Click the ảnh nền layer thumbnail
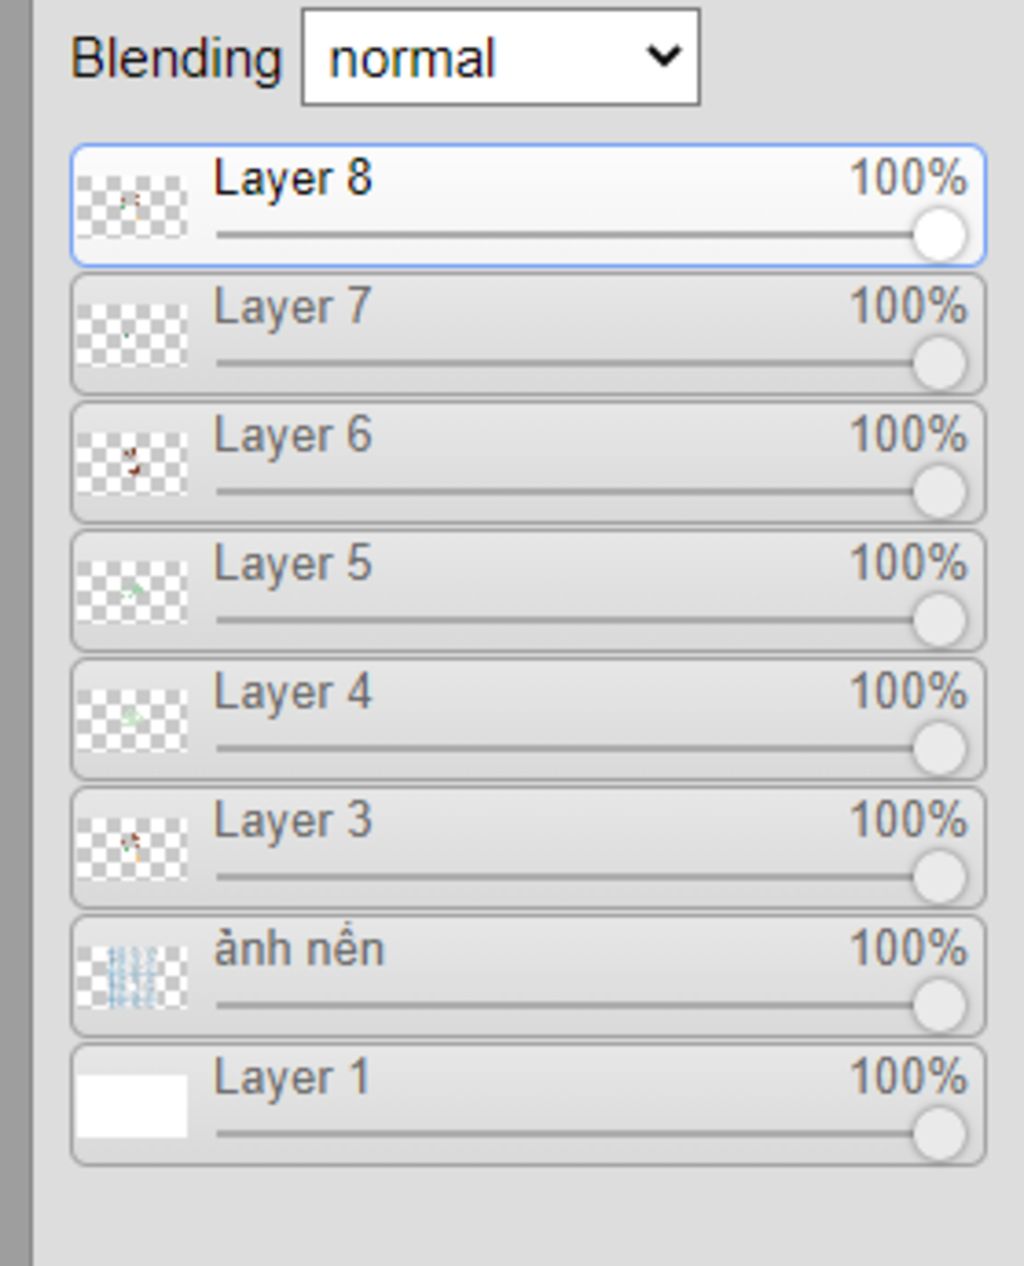 (132, 977)
